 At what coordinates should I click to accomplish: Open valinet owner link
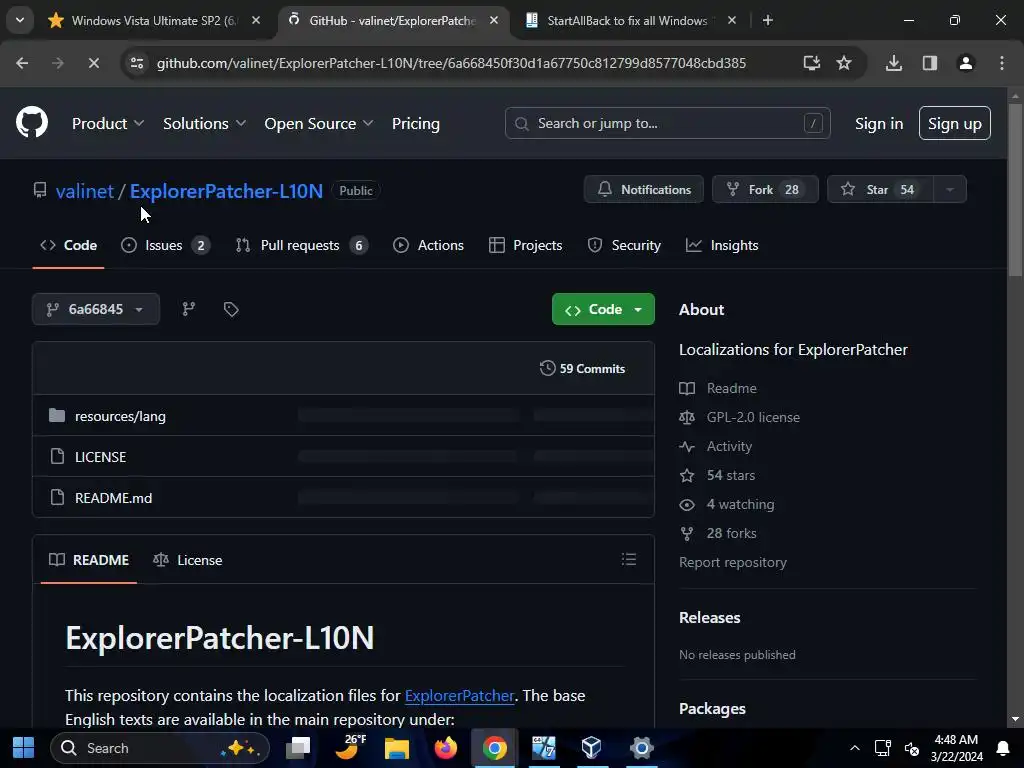coord(84,191)
